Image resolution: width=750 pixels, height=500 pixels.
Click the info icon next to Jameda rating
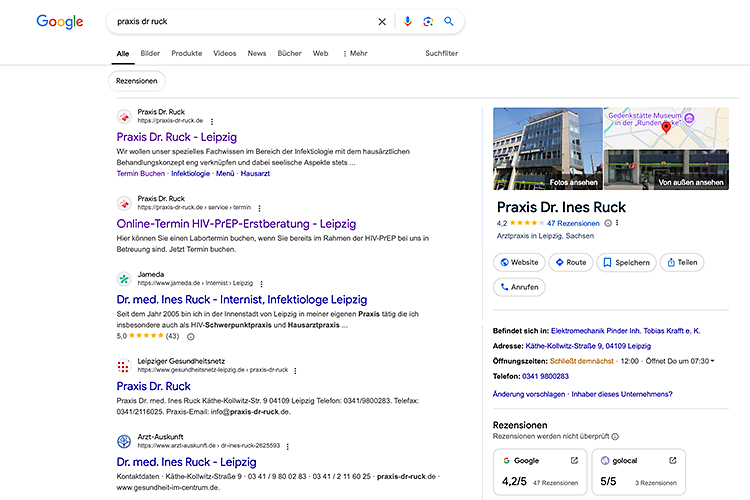point(191,337)
